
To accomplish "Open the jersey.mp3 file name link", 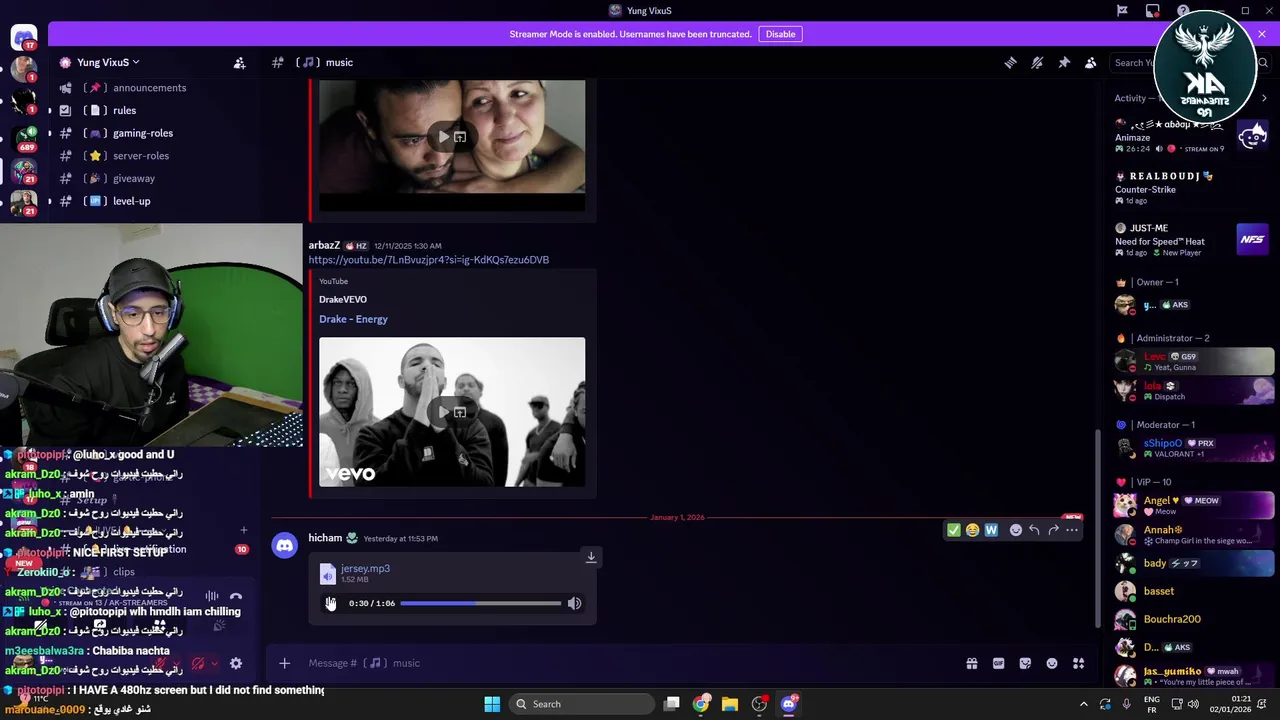I will tap(365, 568).
